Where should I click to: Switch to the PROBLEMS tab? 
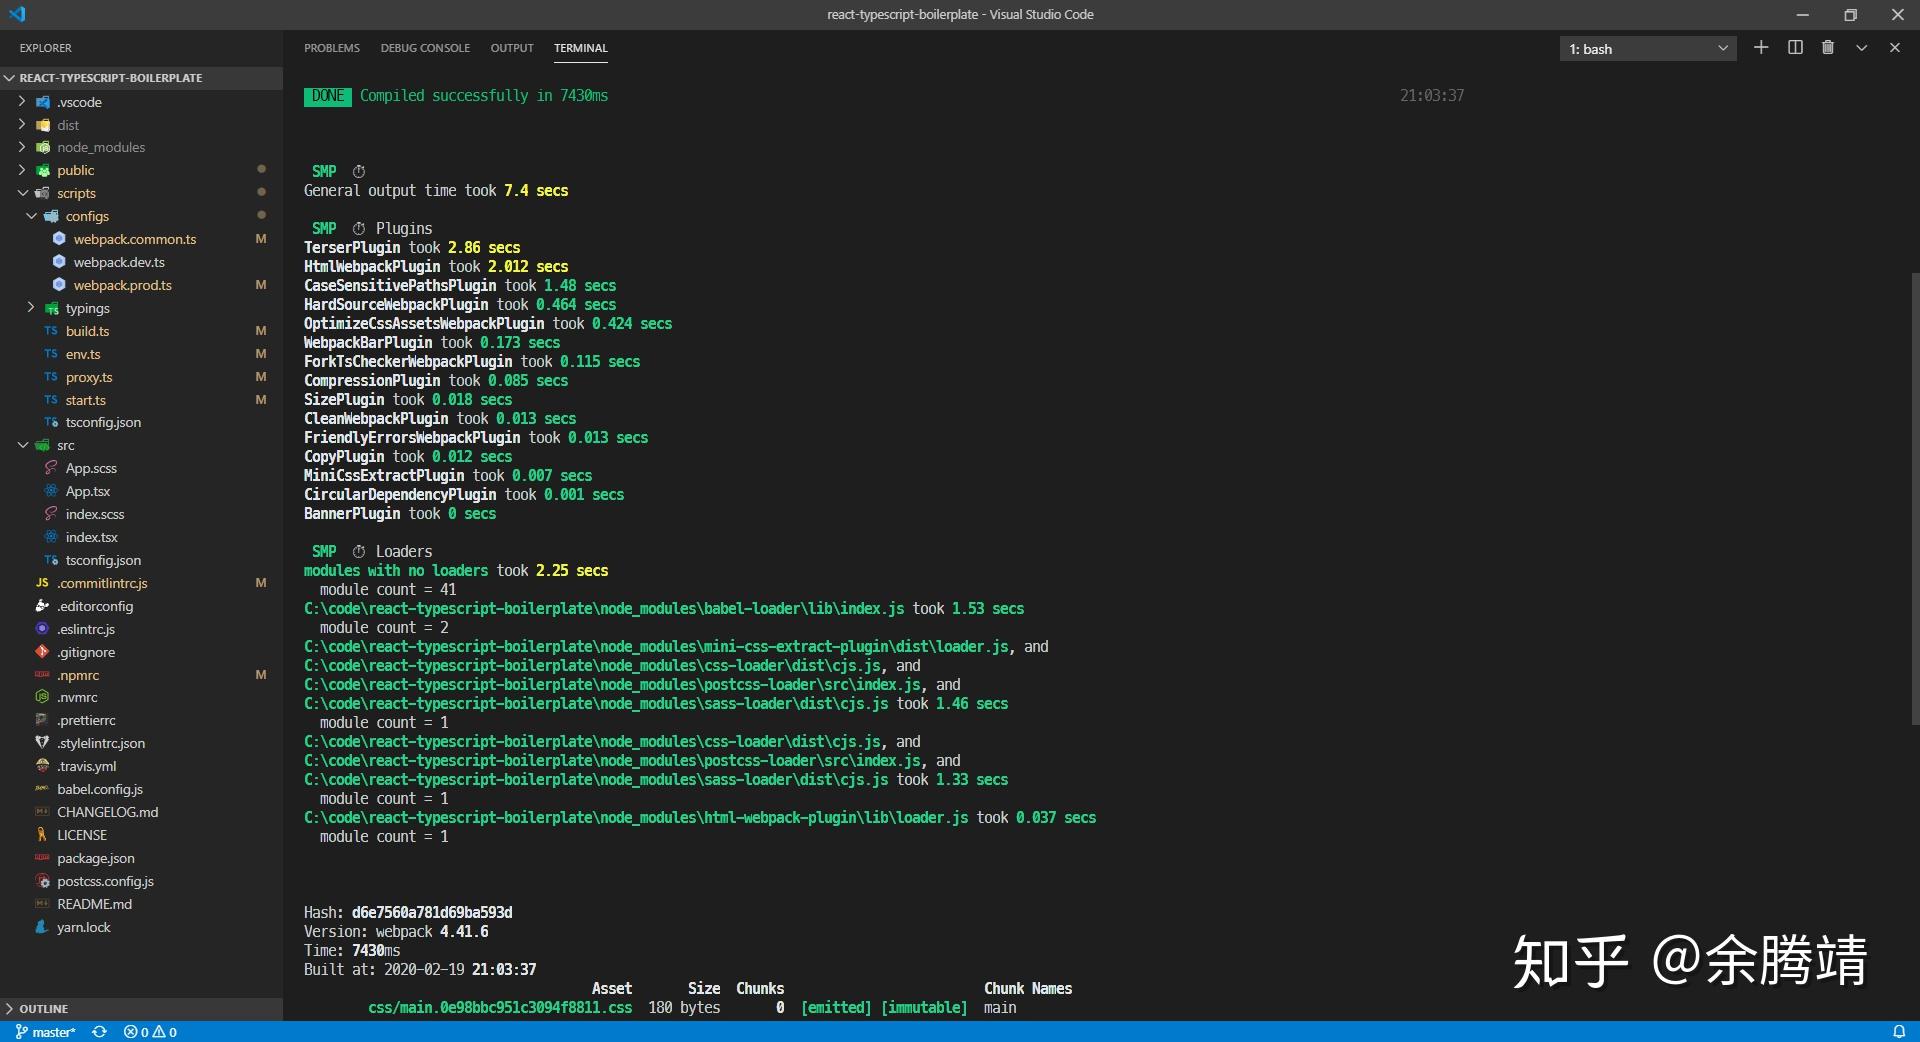coord(331,48)
